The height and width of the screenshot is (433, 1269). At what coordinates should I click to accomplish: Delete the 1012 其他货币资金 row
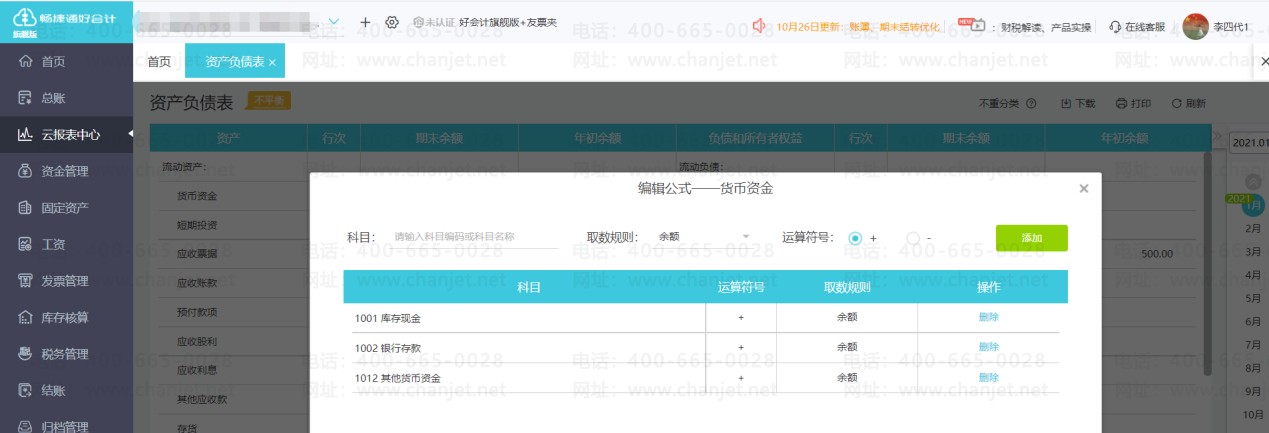tap(988, 377)
